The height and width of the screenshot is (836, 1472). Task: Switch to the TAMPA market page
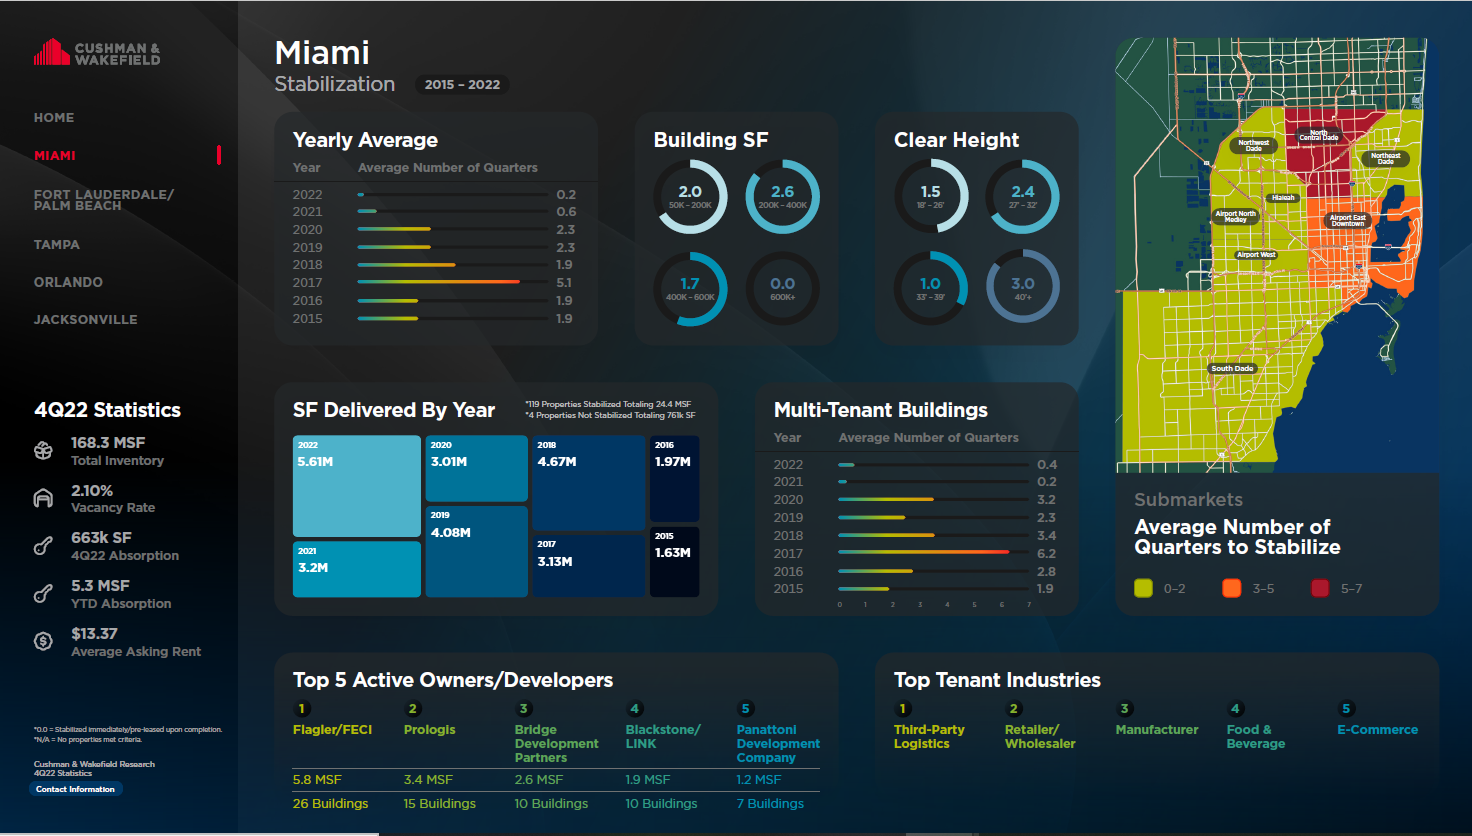[57, 244]
